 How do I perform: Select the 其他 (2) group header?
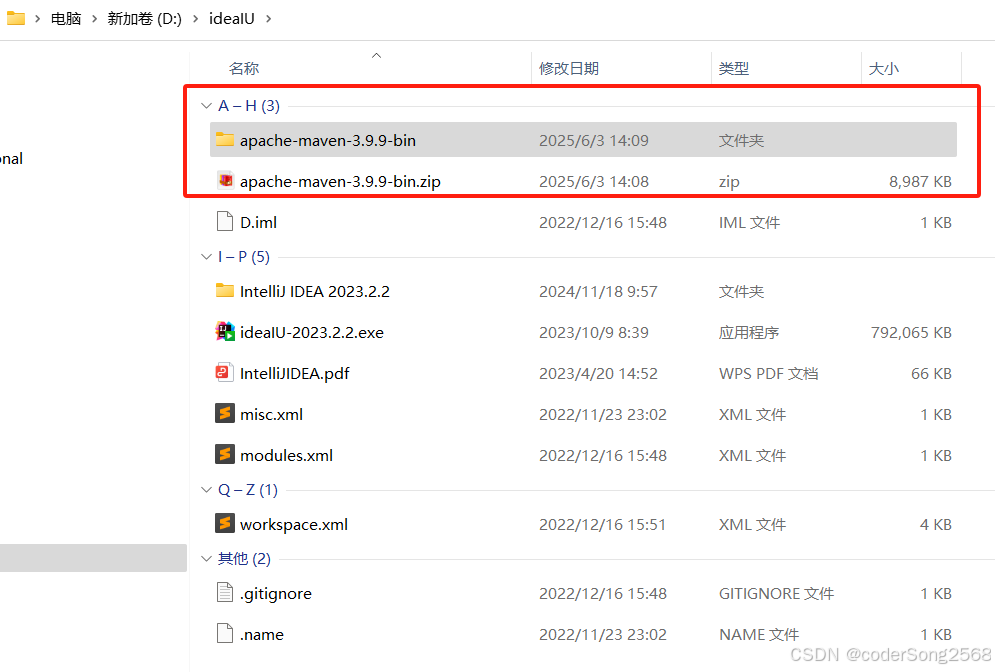coord(244,559)
